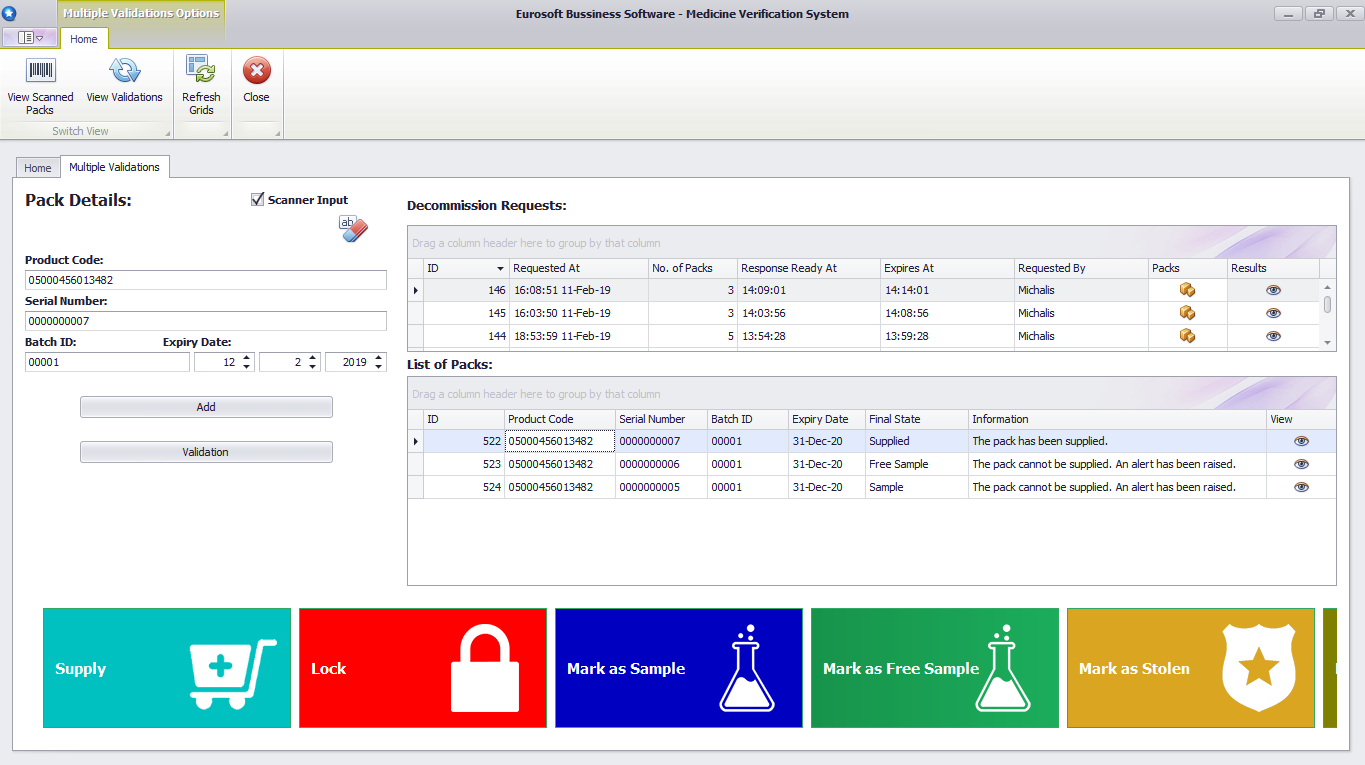The height and width of the screenshot is (765, 1365).
Task: Click the Add button
Action: (206, 407)
